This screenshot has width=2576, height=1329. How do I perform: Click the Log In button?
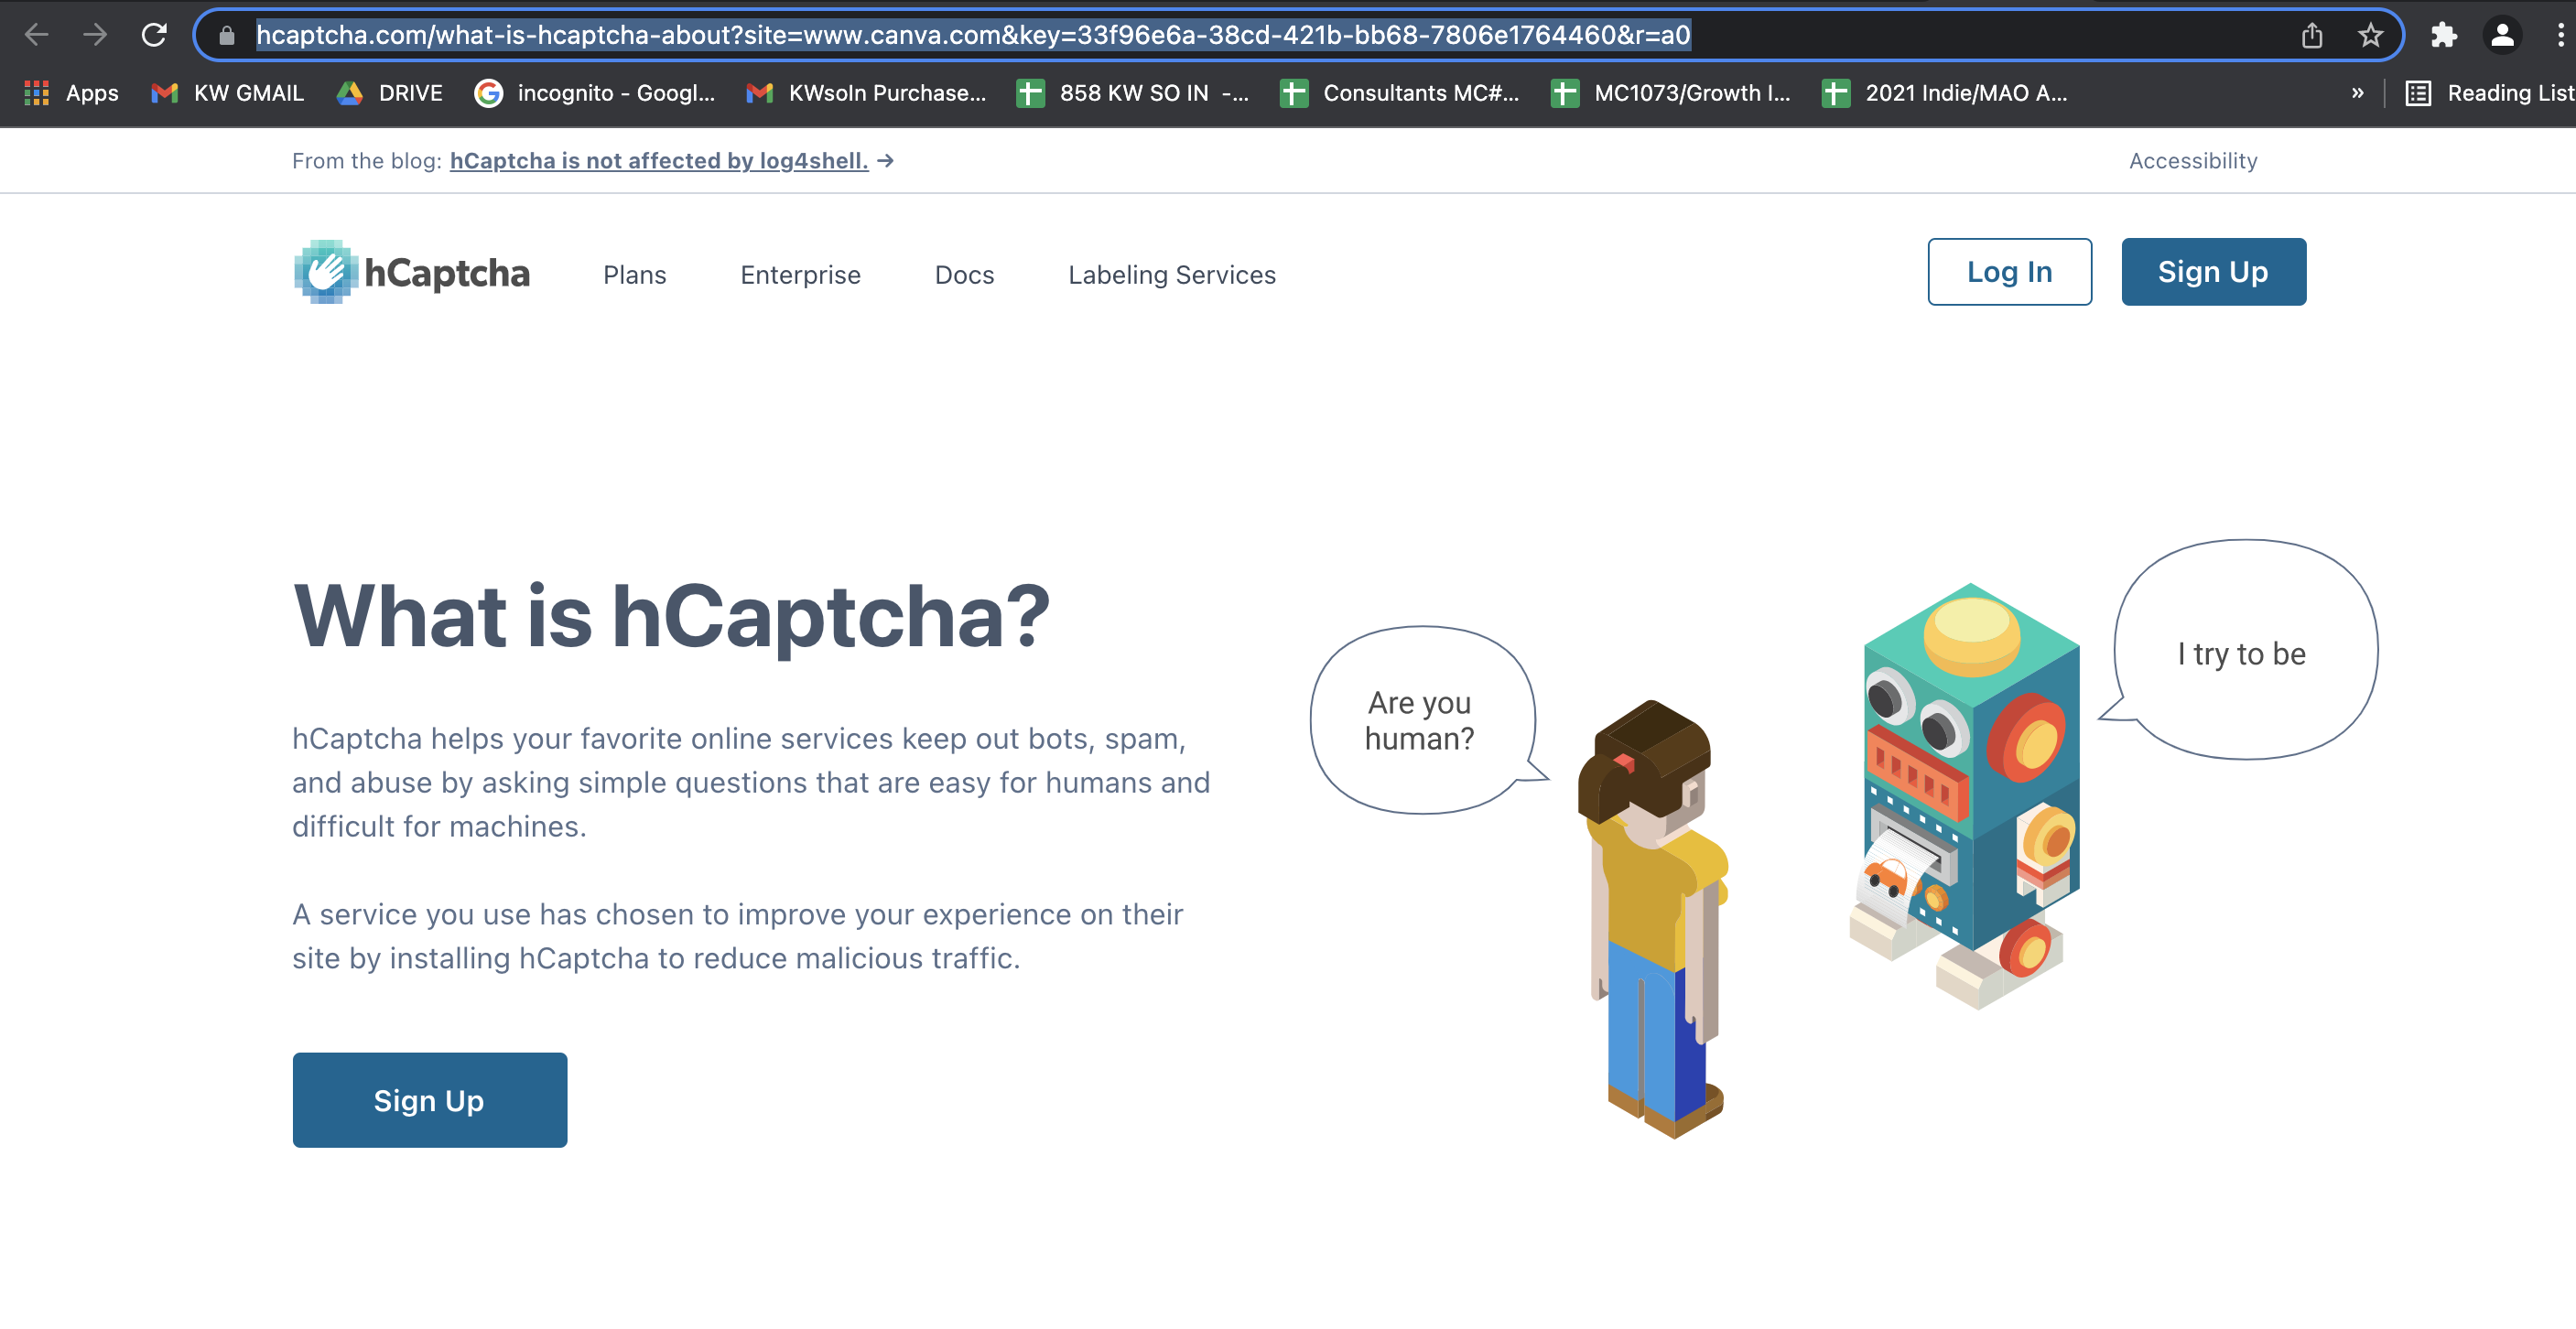point(2009,272)
